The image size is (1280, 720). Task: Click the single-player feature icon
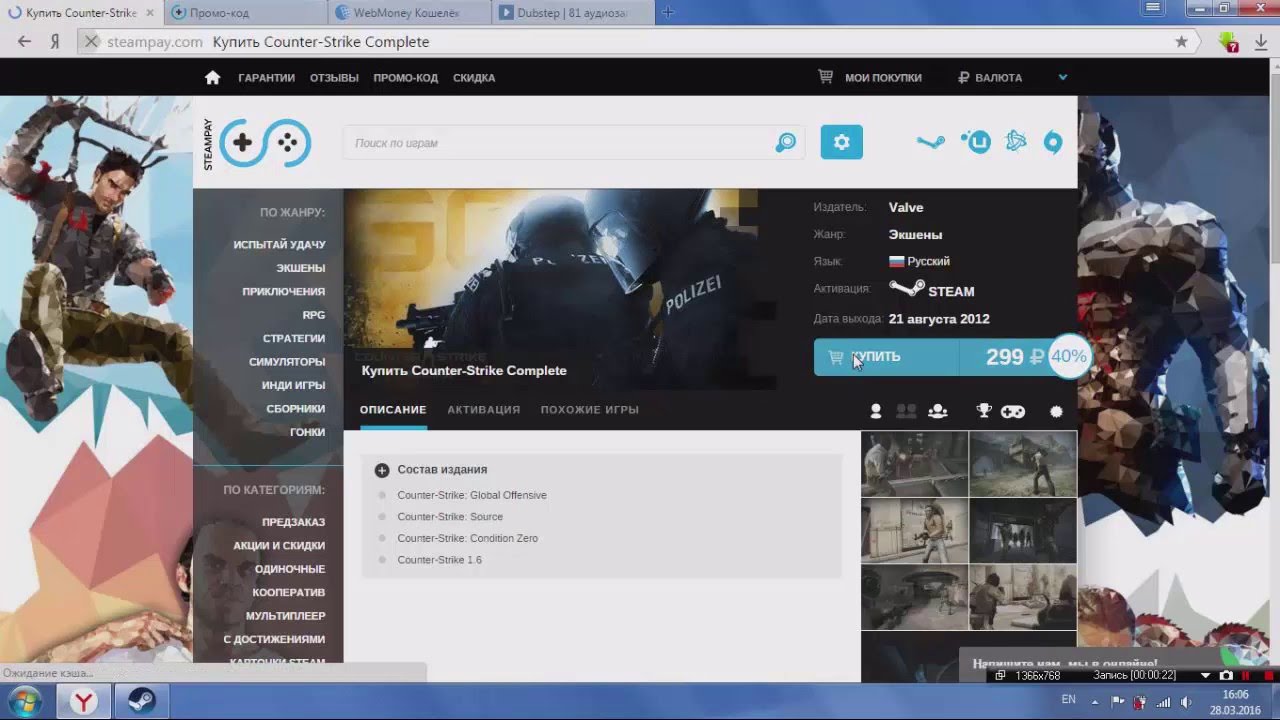click(876, 411)
